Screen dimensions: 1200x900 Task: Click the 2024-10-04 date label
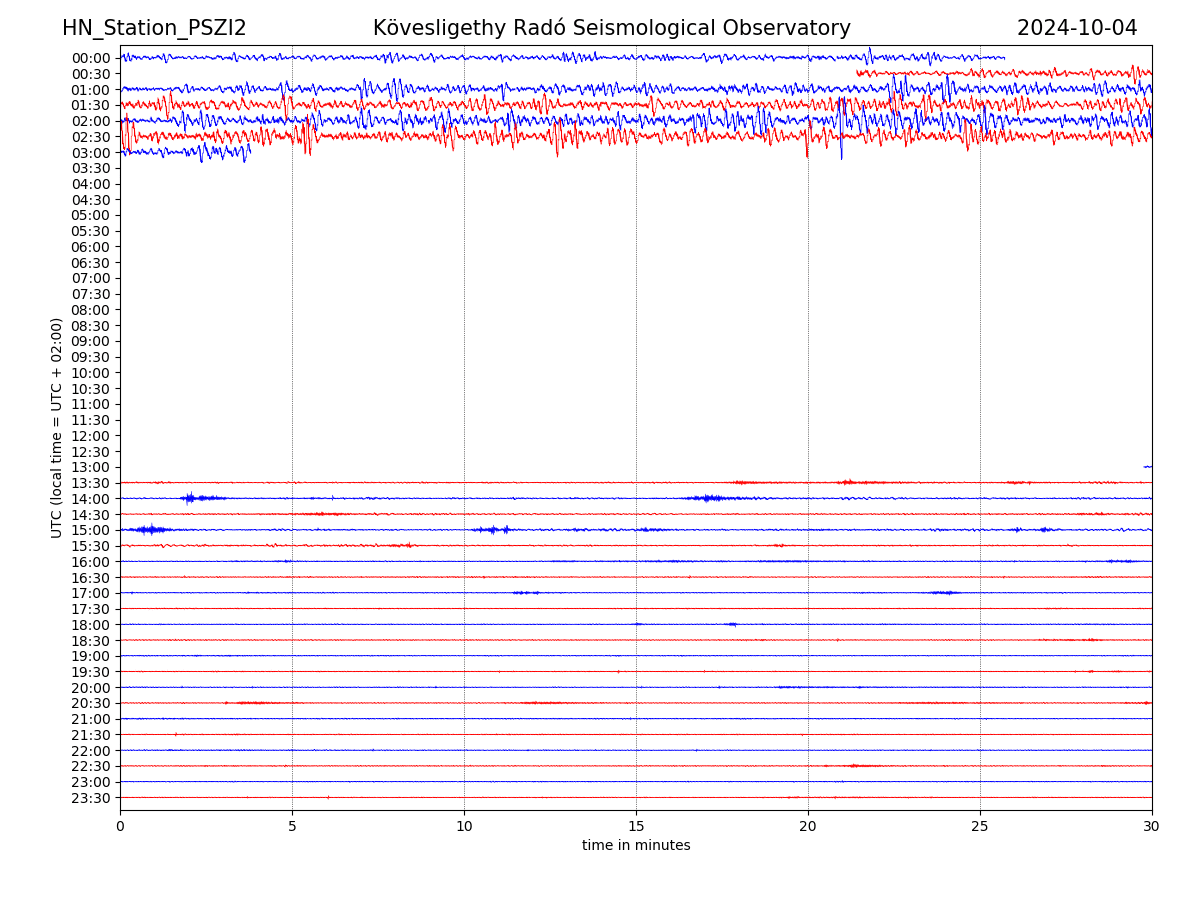tap(1077, 28)
